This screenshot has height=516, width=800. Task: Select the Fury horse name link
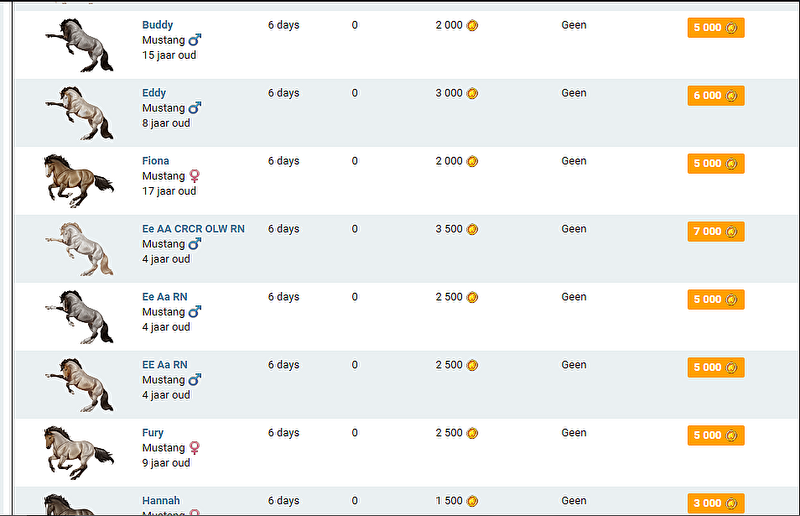point(153,433)
